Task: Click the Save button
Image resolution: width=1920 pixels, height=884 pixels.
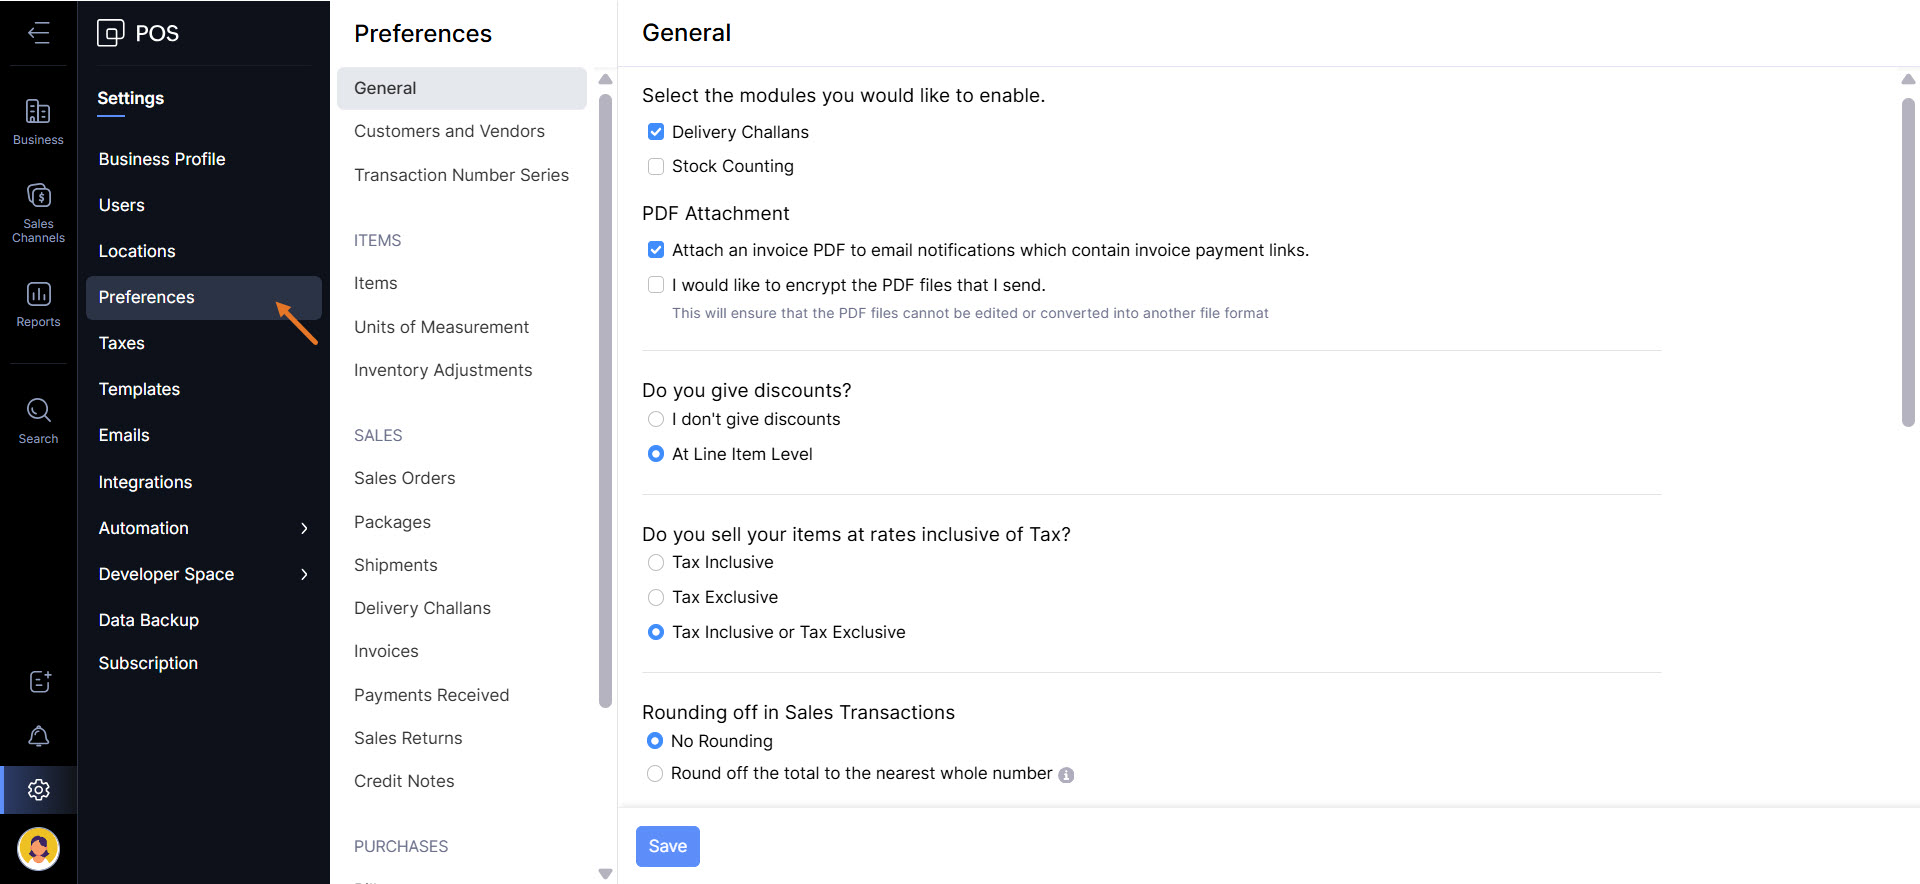Action: [667, 846]
